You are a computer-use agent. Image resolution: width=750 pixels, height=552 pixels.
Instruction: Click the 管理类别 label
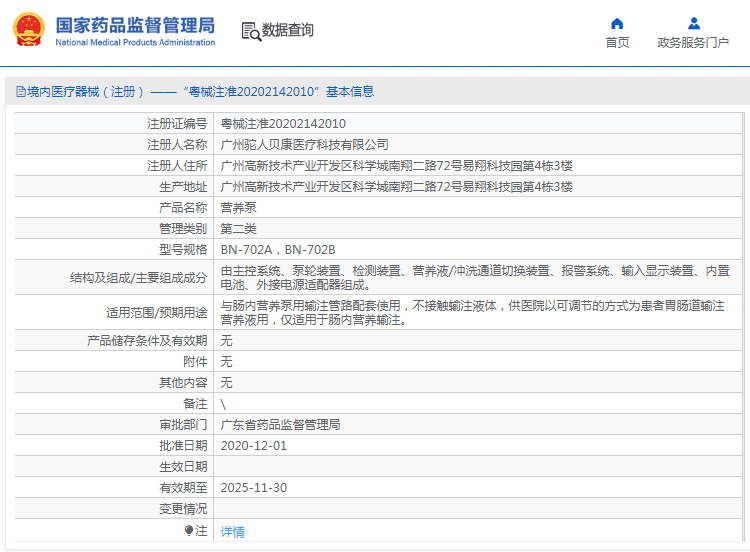[183, 229]
